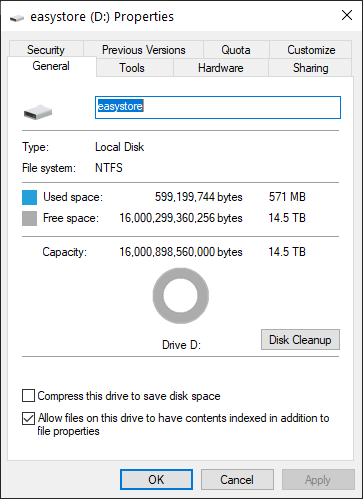Viewport: 363px width, 499px height.
Task: Click the 'Local Disk' type value
Action: (x=120, y=147)
